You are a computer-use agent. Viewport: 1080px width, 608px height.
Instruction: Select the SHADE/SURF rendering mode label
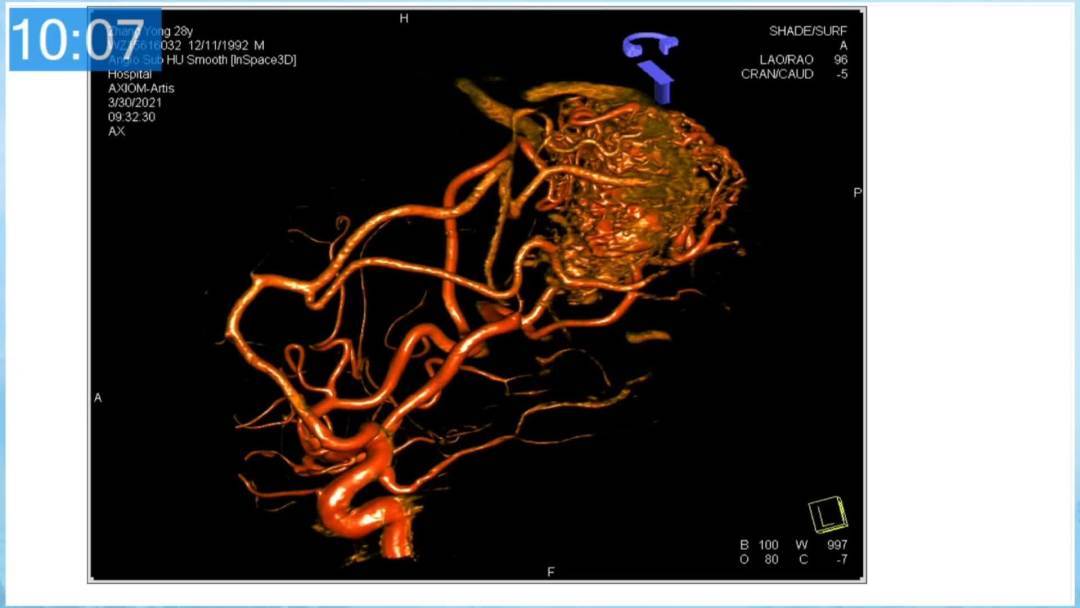pos(808,31)
